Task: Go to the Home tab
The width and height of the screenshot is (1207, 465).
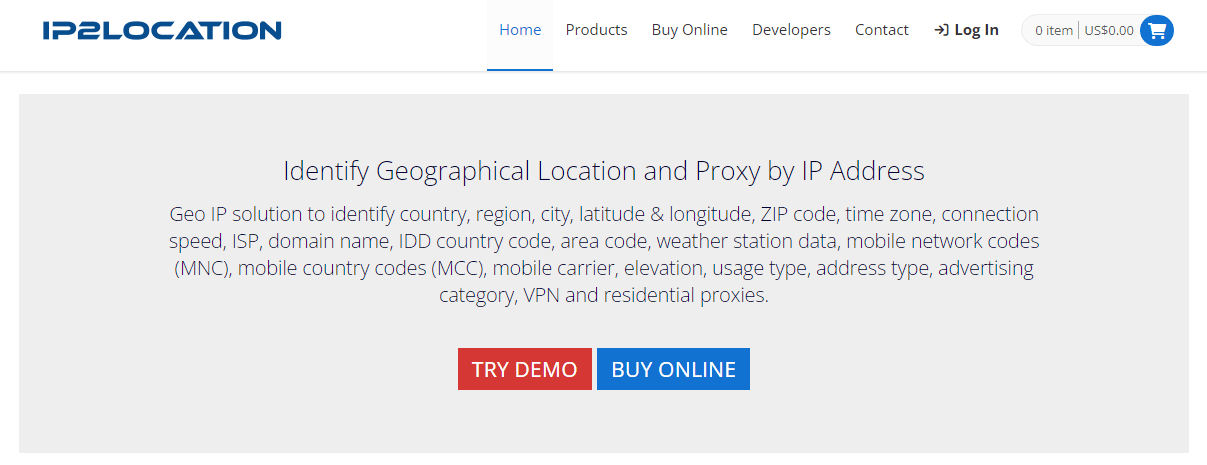Action: [520, 30]
